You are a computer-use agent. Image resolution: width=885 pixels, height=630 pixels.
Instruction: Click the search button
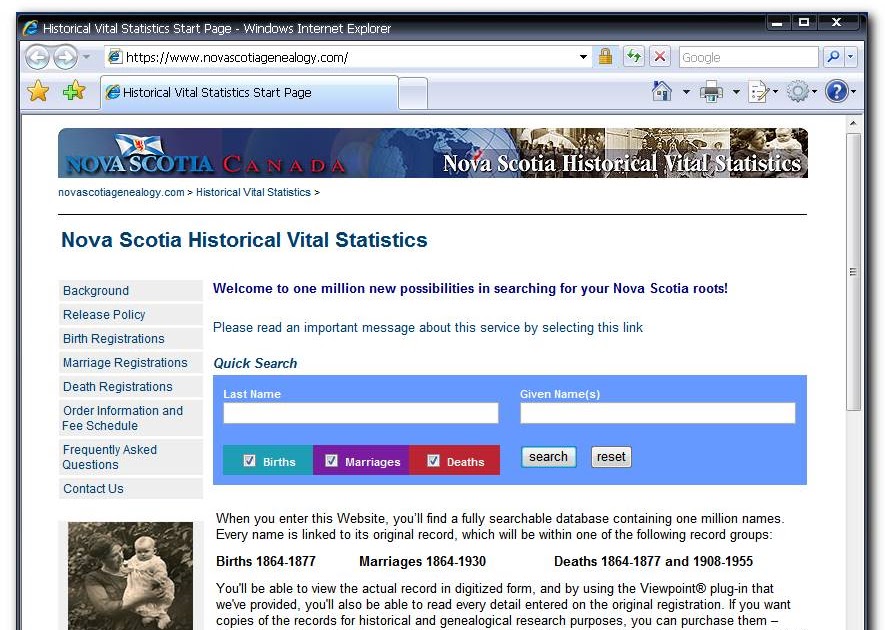548,456
